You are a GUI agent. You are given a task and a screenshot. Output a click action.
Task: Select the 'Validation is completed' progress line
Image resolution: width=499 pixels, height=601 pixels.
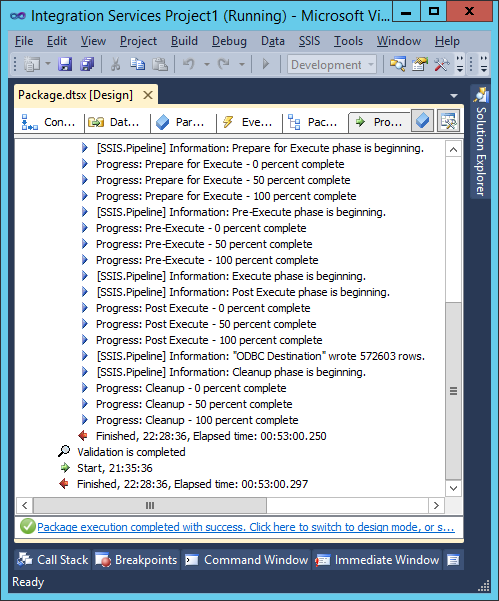point(131,452)
